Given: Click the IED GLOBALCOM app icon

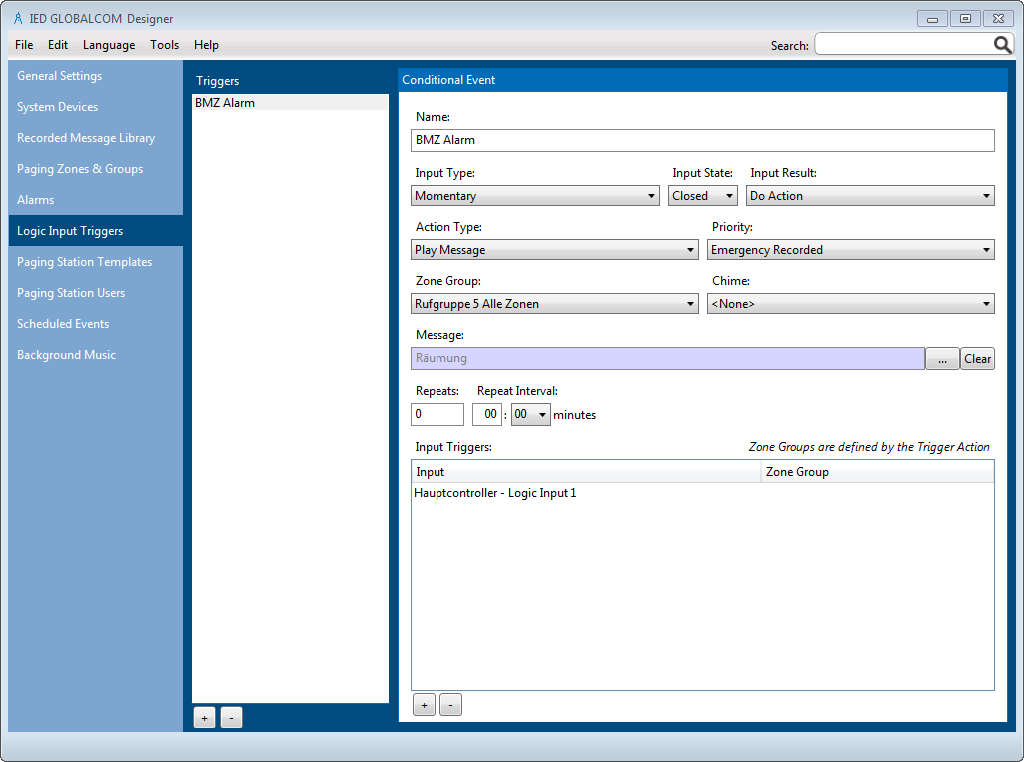Looking at the screenshot, I should (18, 18).
